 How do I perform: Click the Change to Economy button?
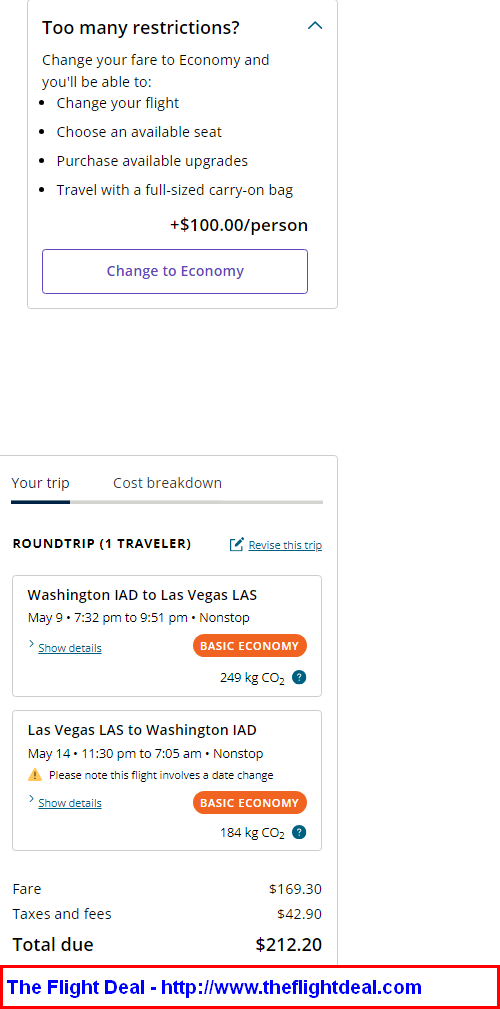pos(175,271)
